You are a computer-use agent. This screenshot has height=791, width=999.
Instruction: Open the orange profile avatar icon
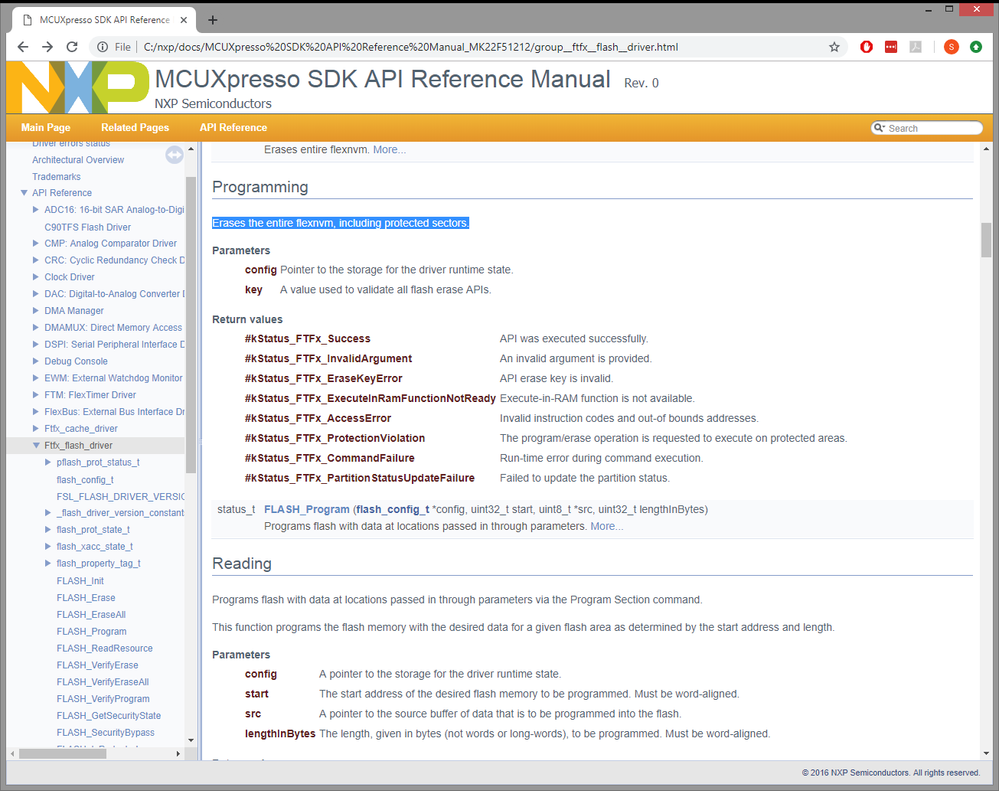[951, 46]
